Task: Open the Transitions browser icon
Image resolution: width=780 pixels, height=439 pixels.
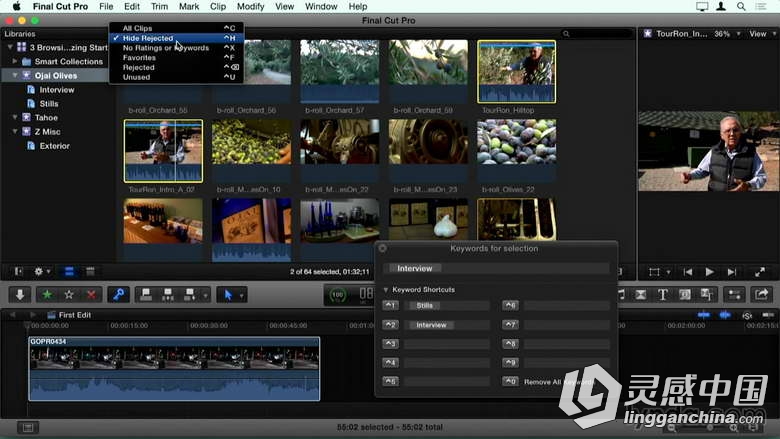Action: point(641,295)
